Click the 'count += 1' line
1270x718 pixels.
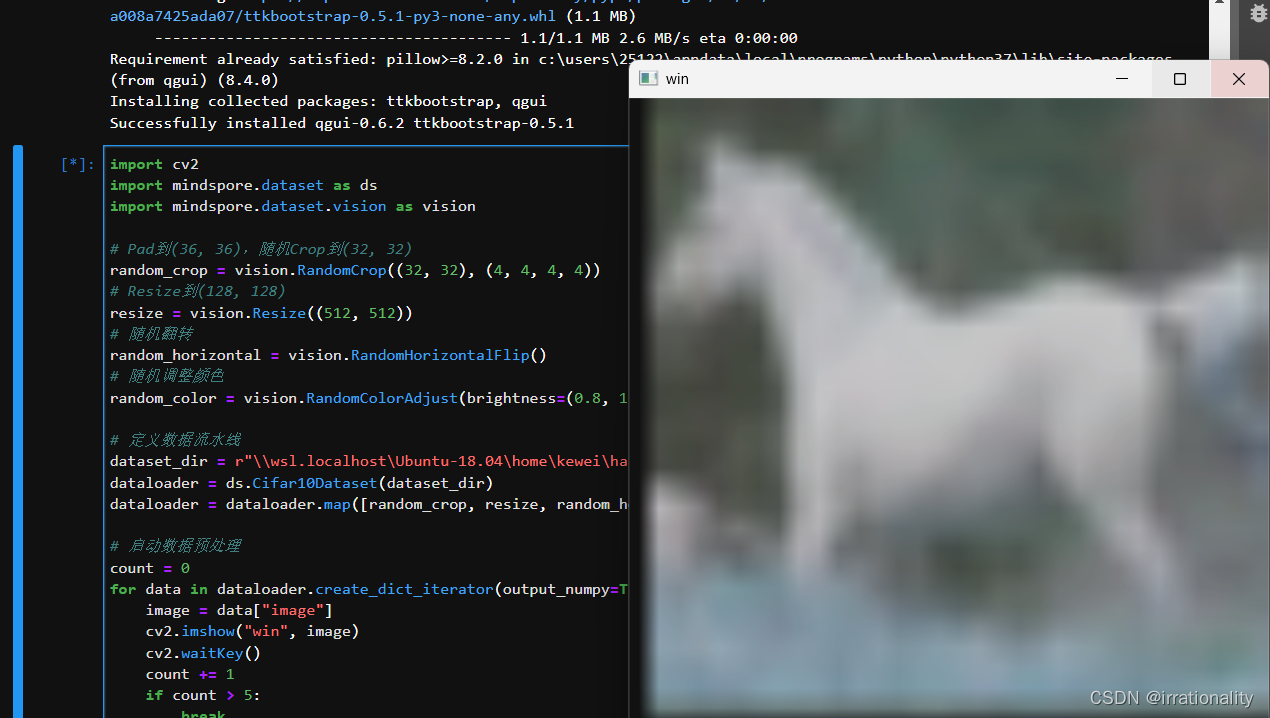190,674
